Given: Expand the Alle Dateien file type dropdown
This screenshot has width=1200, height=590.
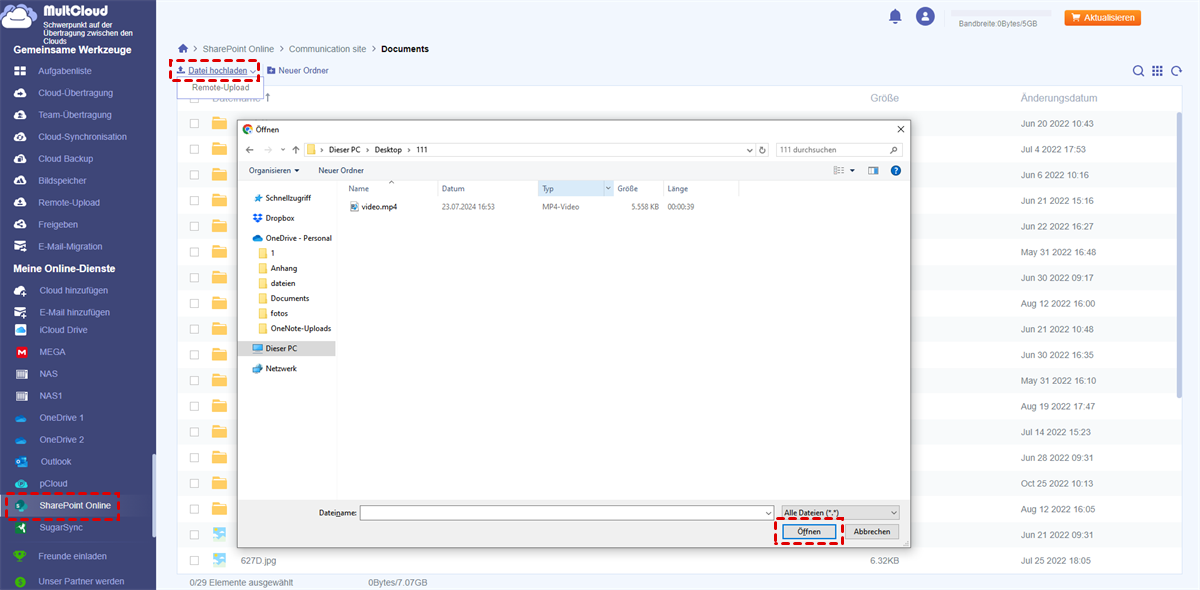Looking at the screenshot, I should click(x=840, y=512).
